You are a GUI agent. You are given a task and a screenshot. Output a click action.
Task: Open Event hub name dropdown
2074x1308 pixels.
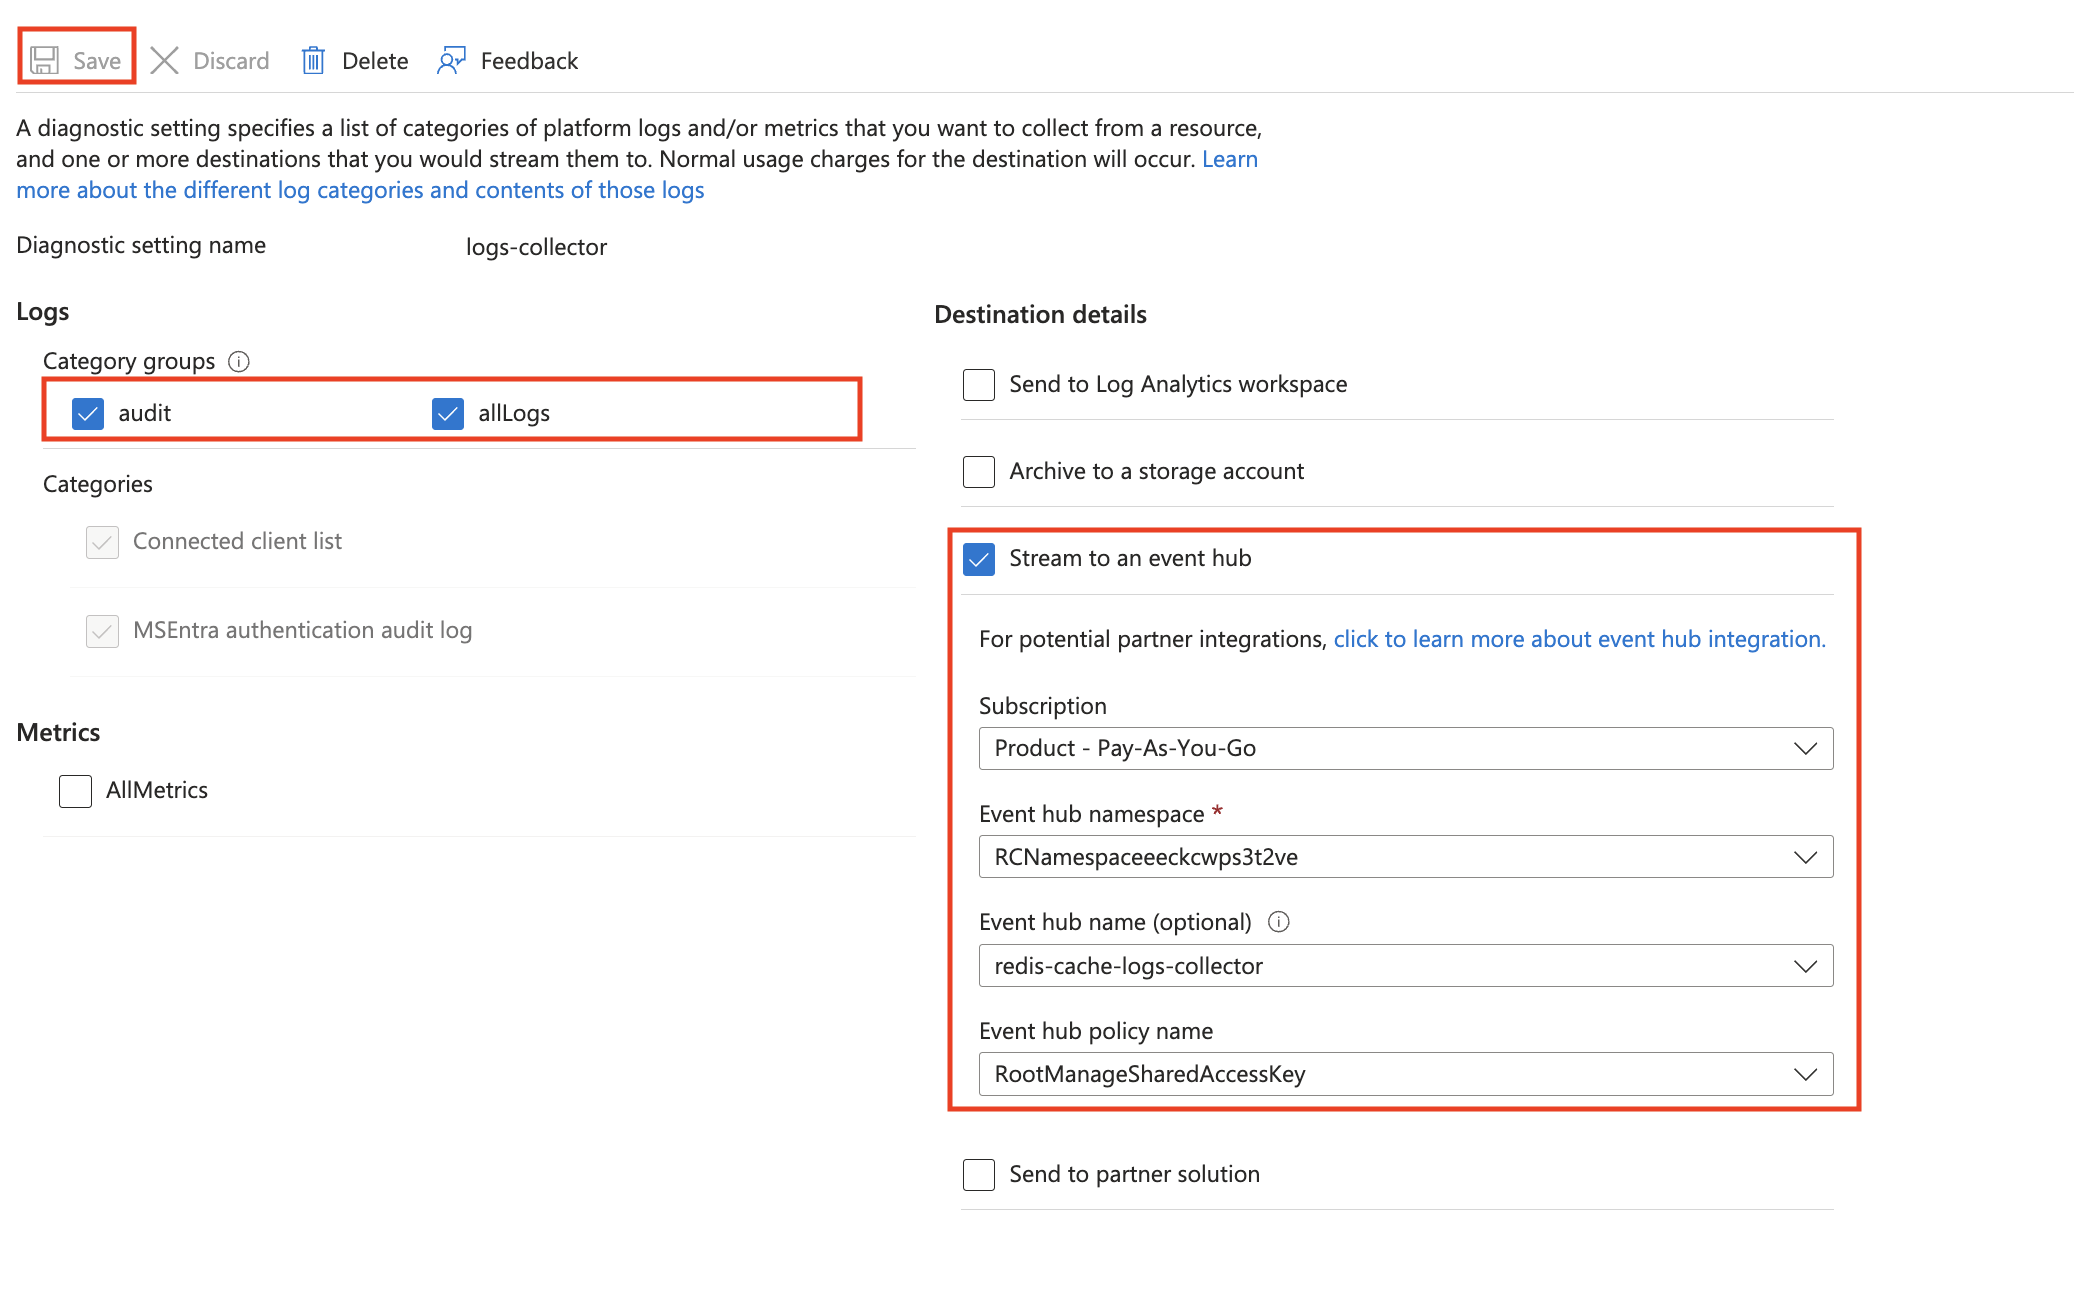pos(1405,966)
